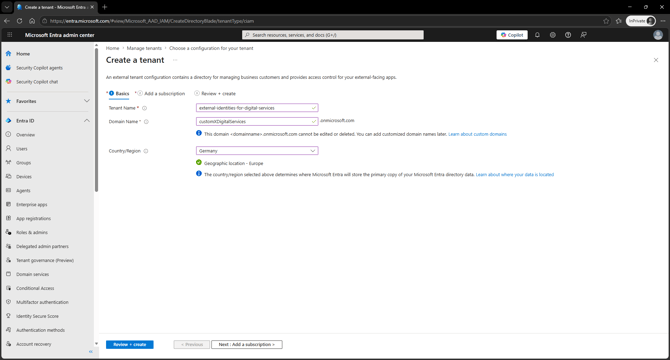Open Tenant governance (Preview) icon
Image resolution: width=670 pixels, height=360 pixels.
[8, 260]
